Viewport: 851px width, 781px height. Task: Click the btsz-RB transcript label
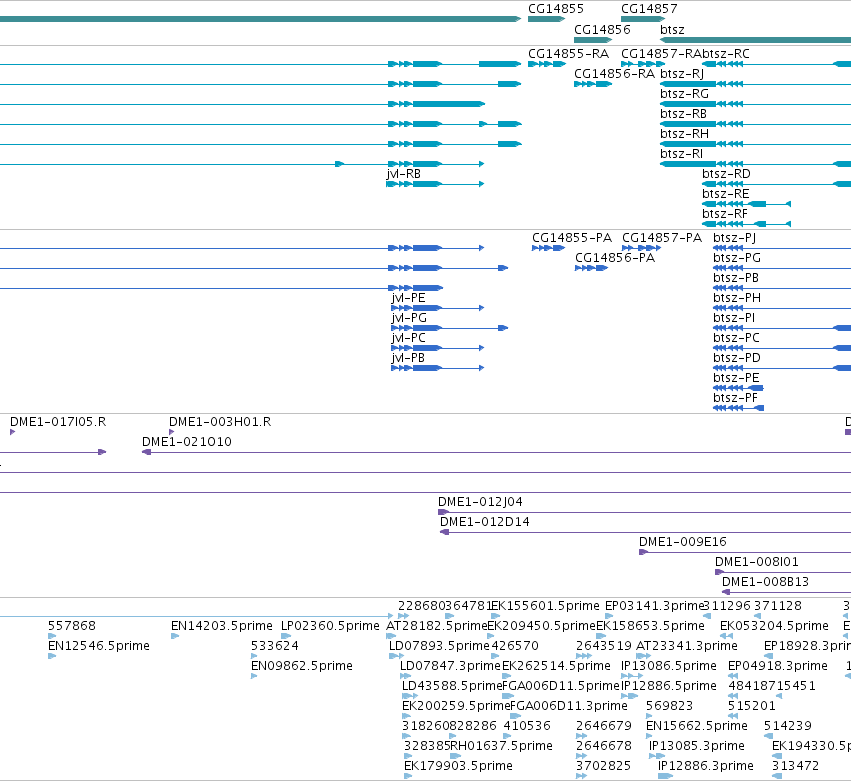pos(683,114)
